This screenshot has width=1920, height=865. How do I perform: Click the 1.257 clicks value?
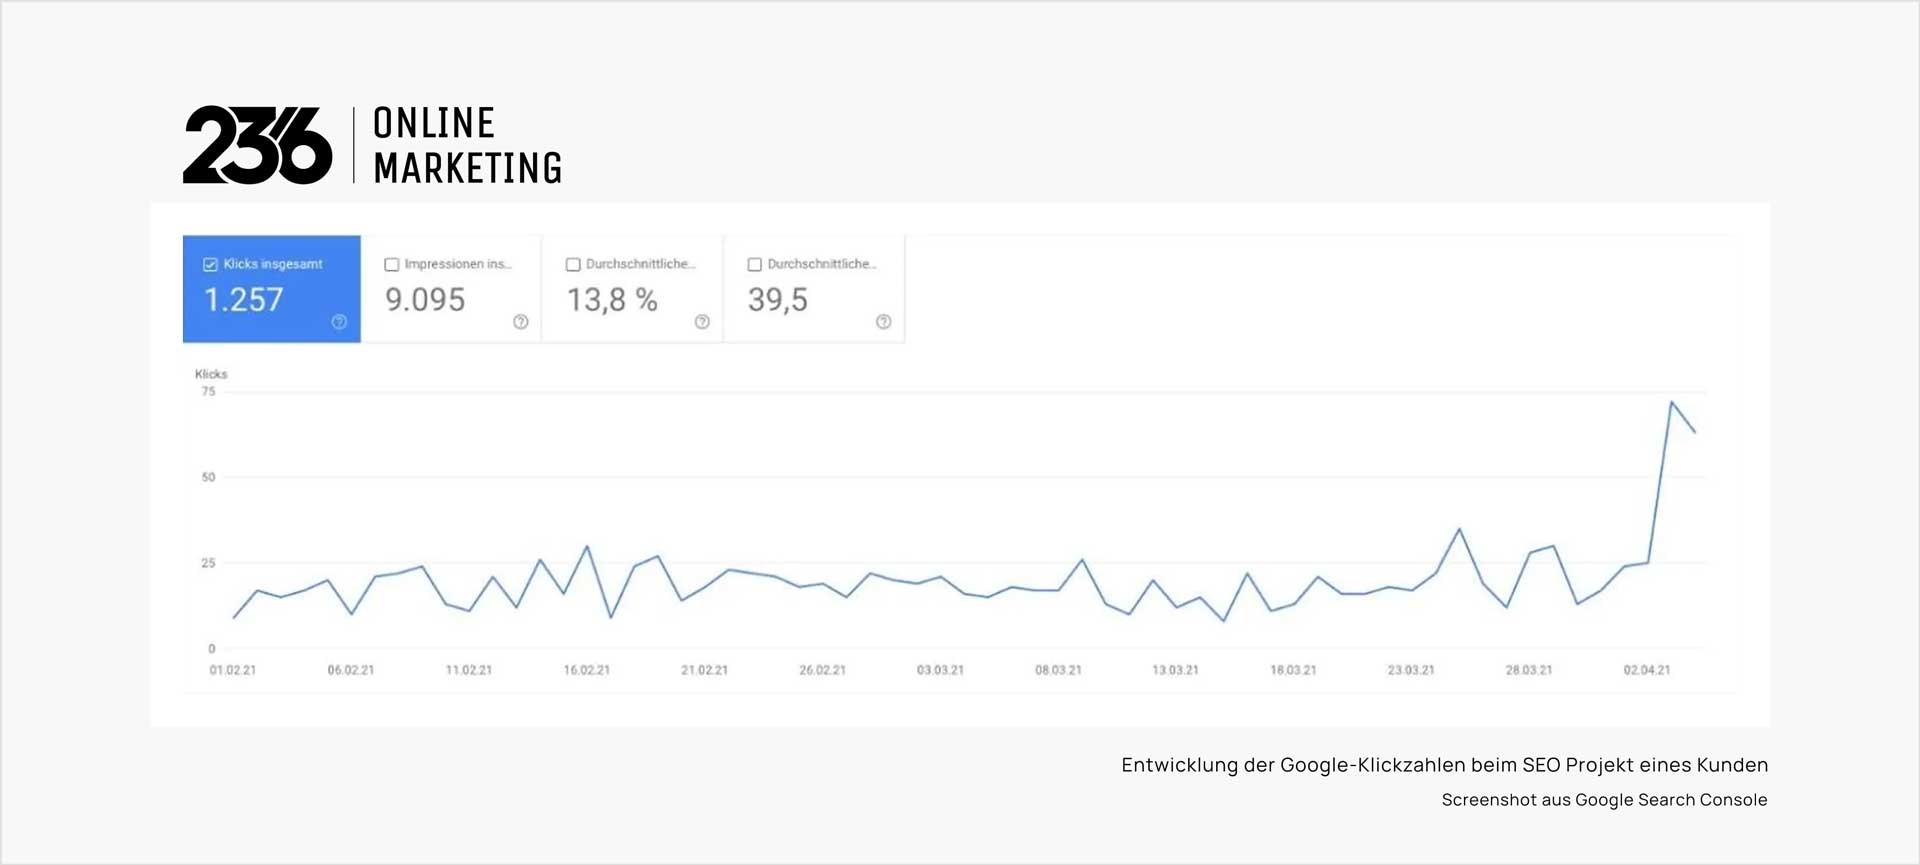[x=244, y=301]
